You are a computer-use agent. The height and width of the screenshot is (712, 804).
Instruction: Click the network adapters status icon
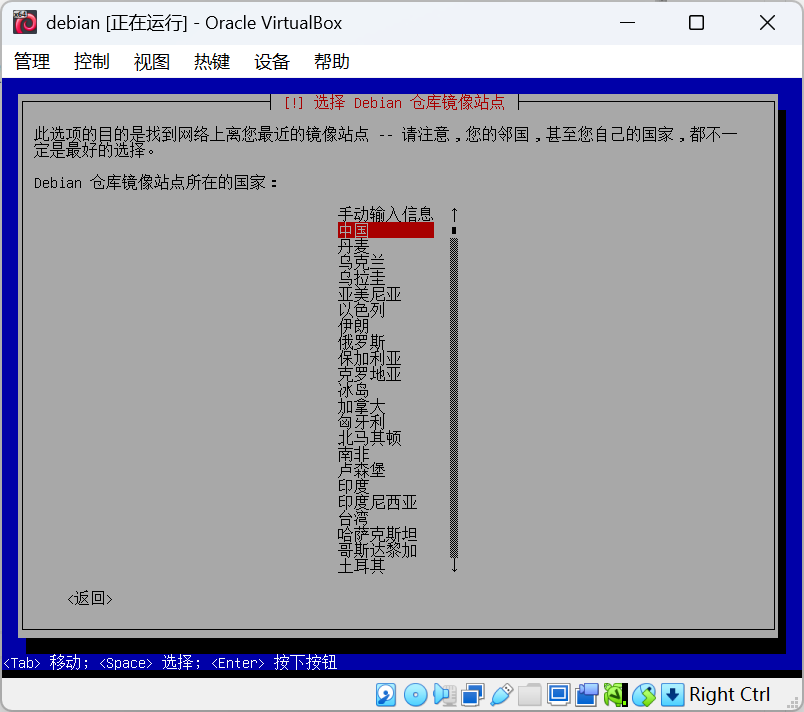473,695
